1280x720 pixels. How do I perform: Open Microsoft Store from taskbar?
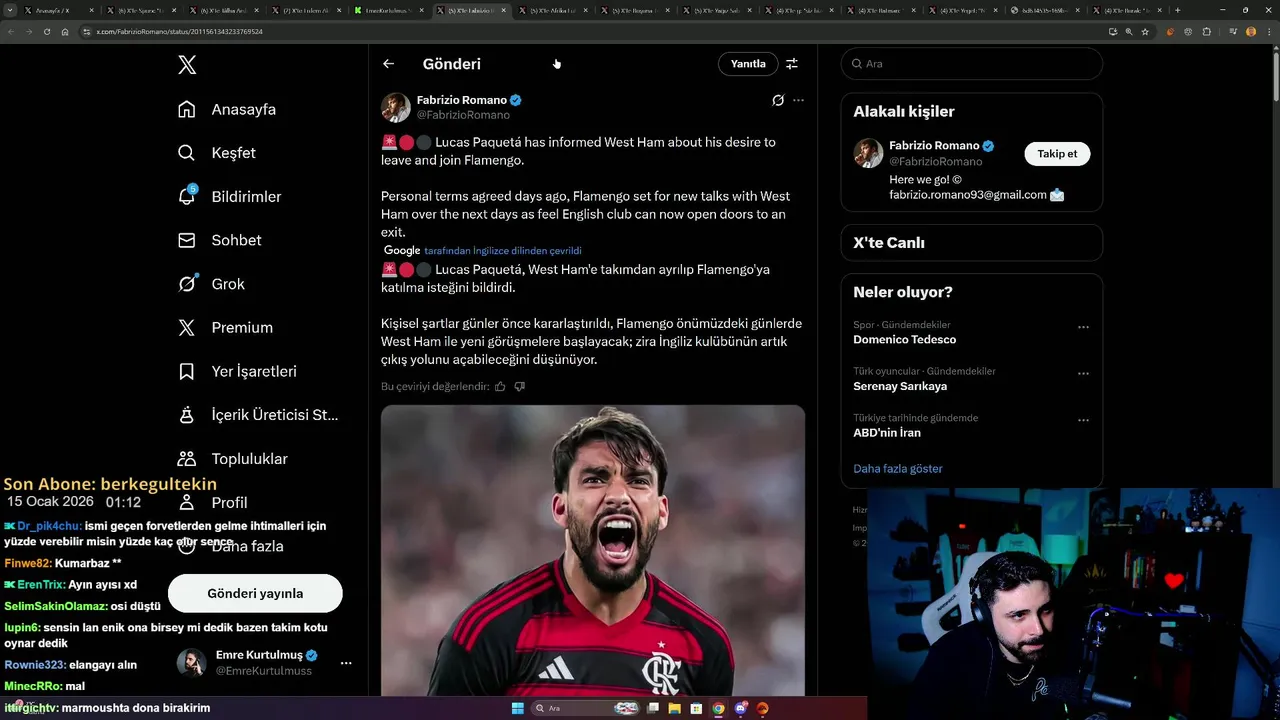point(697,708)
